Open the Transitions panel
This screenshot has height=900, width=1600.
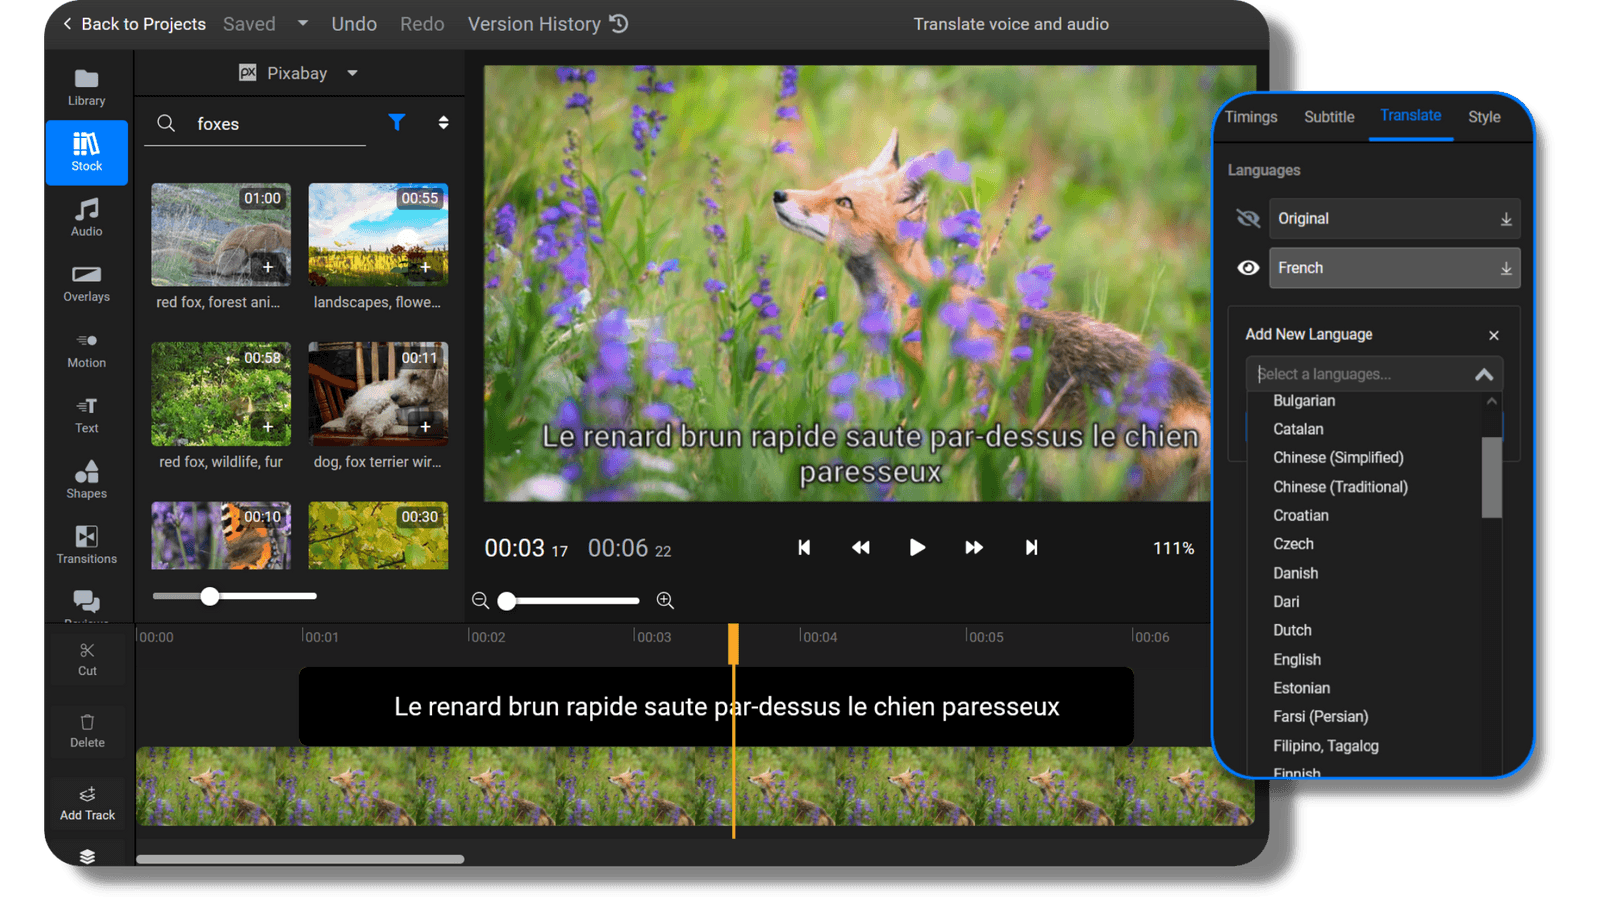tap(86, 545)
